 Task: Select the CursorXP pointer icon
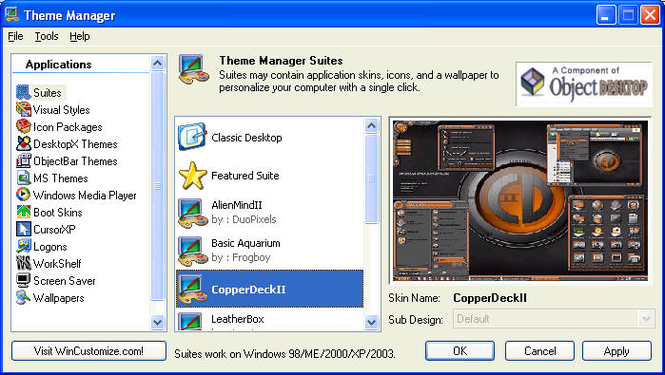(x=23, y=229)
